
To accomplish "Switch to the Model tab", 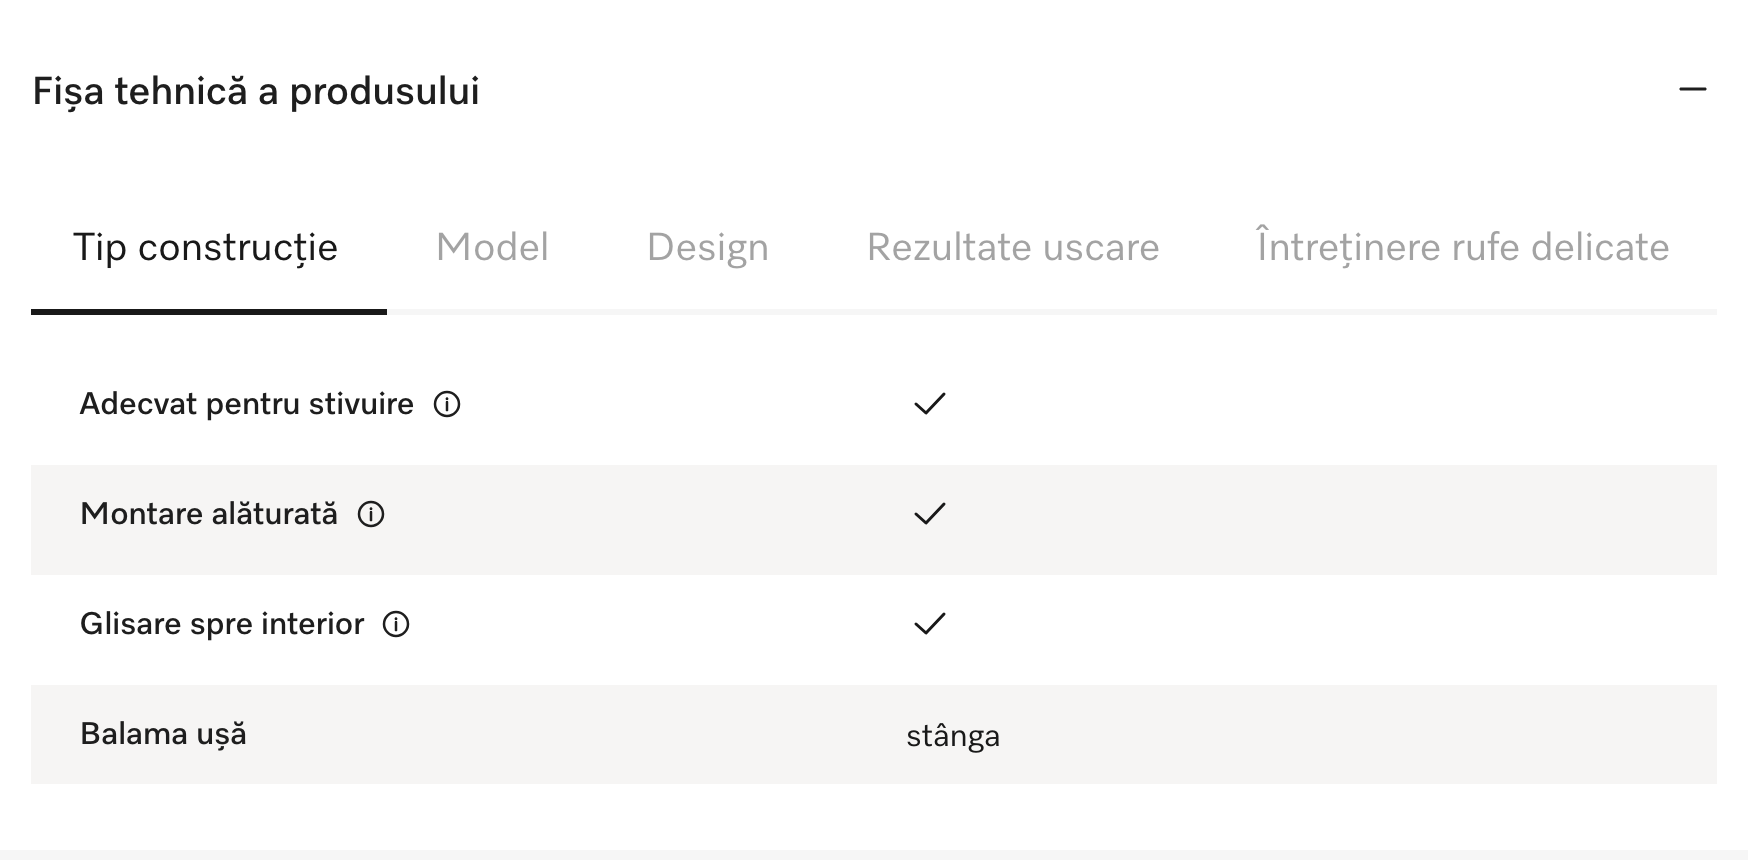I will pyautogui.click(x=492, y=247).
